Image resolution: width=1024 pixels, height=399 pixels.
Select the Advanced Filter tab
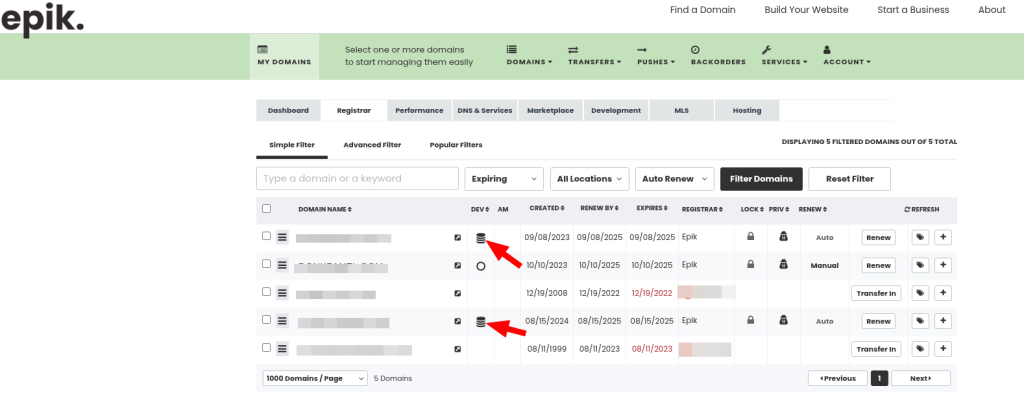click(372, 145)
